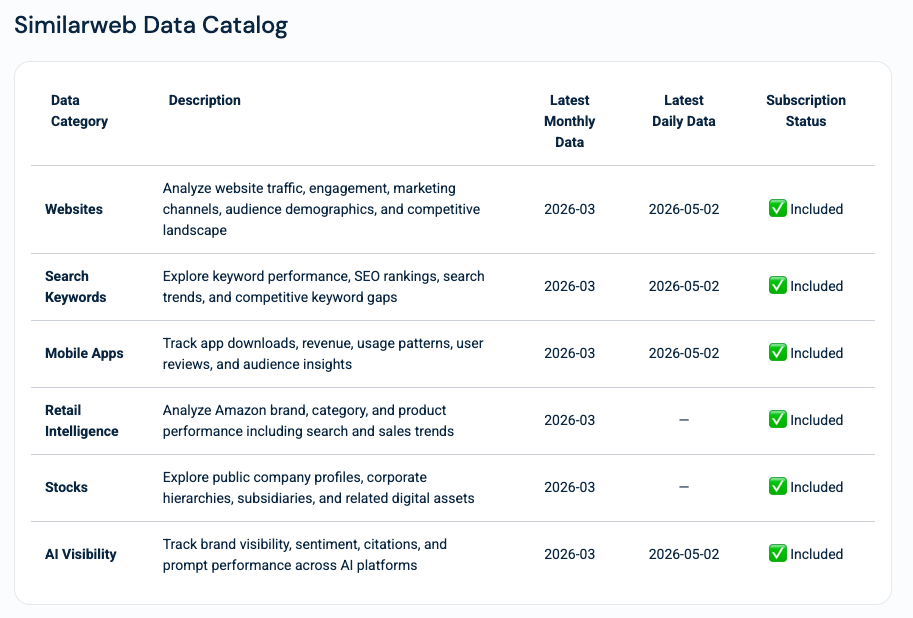Click the description starting 'Track brand visibility'

coord(305,555)
